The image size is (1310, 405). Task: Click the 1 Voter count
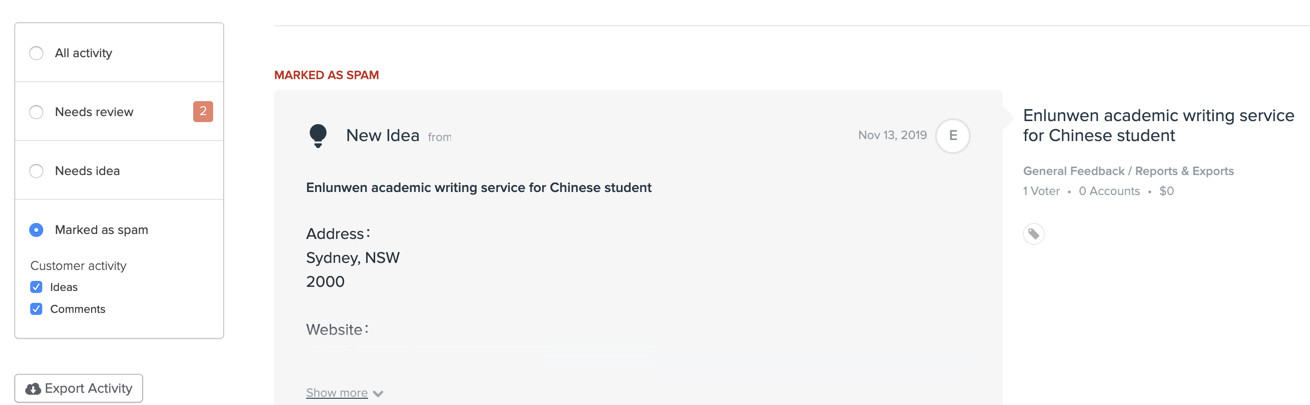click(x=1041, y=191)
